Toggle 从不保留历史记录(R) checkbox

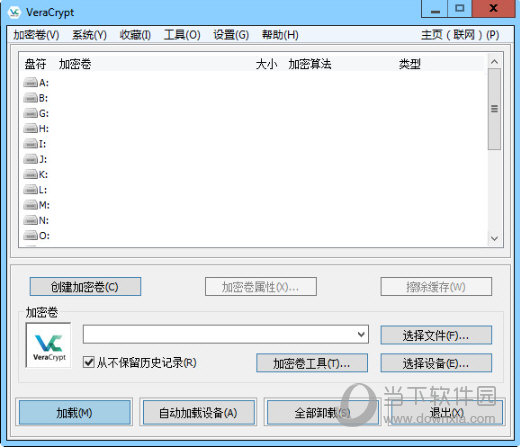[x=89, y=362]
